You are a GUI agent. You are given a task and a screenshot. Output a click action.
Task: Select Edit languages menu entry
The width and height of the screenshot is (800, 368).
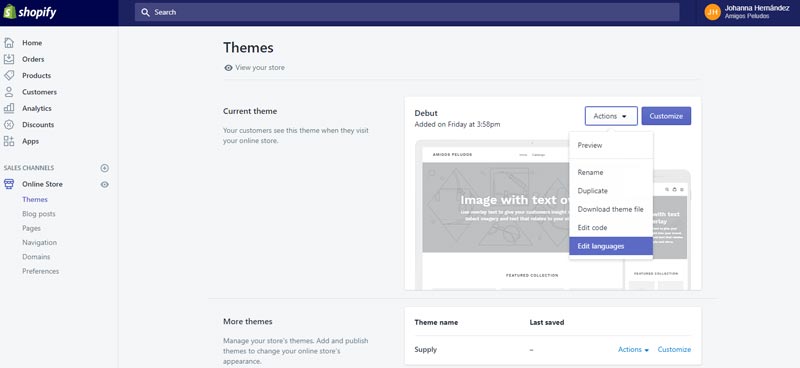(611, 246)
